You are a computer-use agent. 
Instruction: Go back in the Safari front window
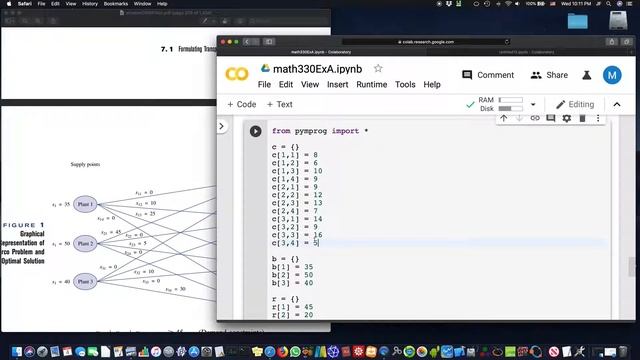[247, 42]
